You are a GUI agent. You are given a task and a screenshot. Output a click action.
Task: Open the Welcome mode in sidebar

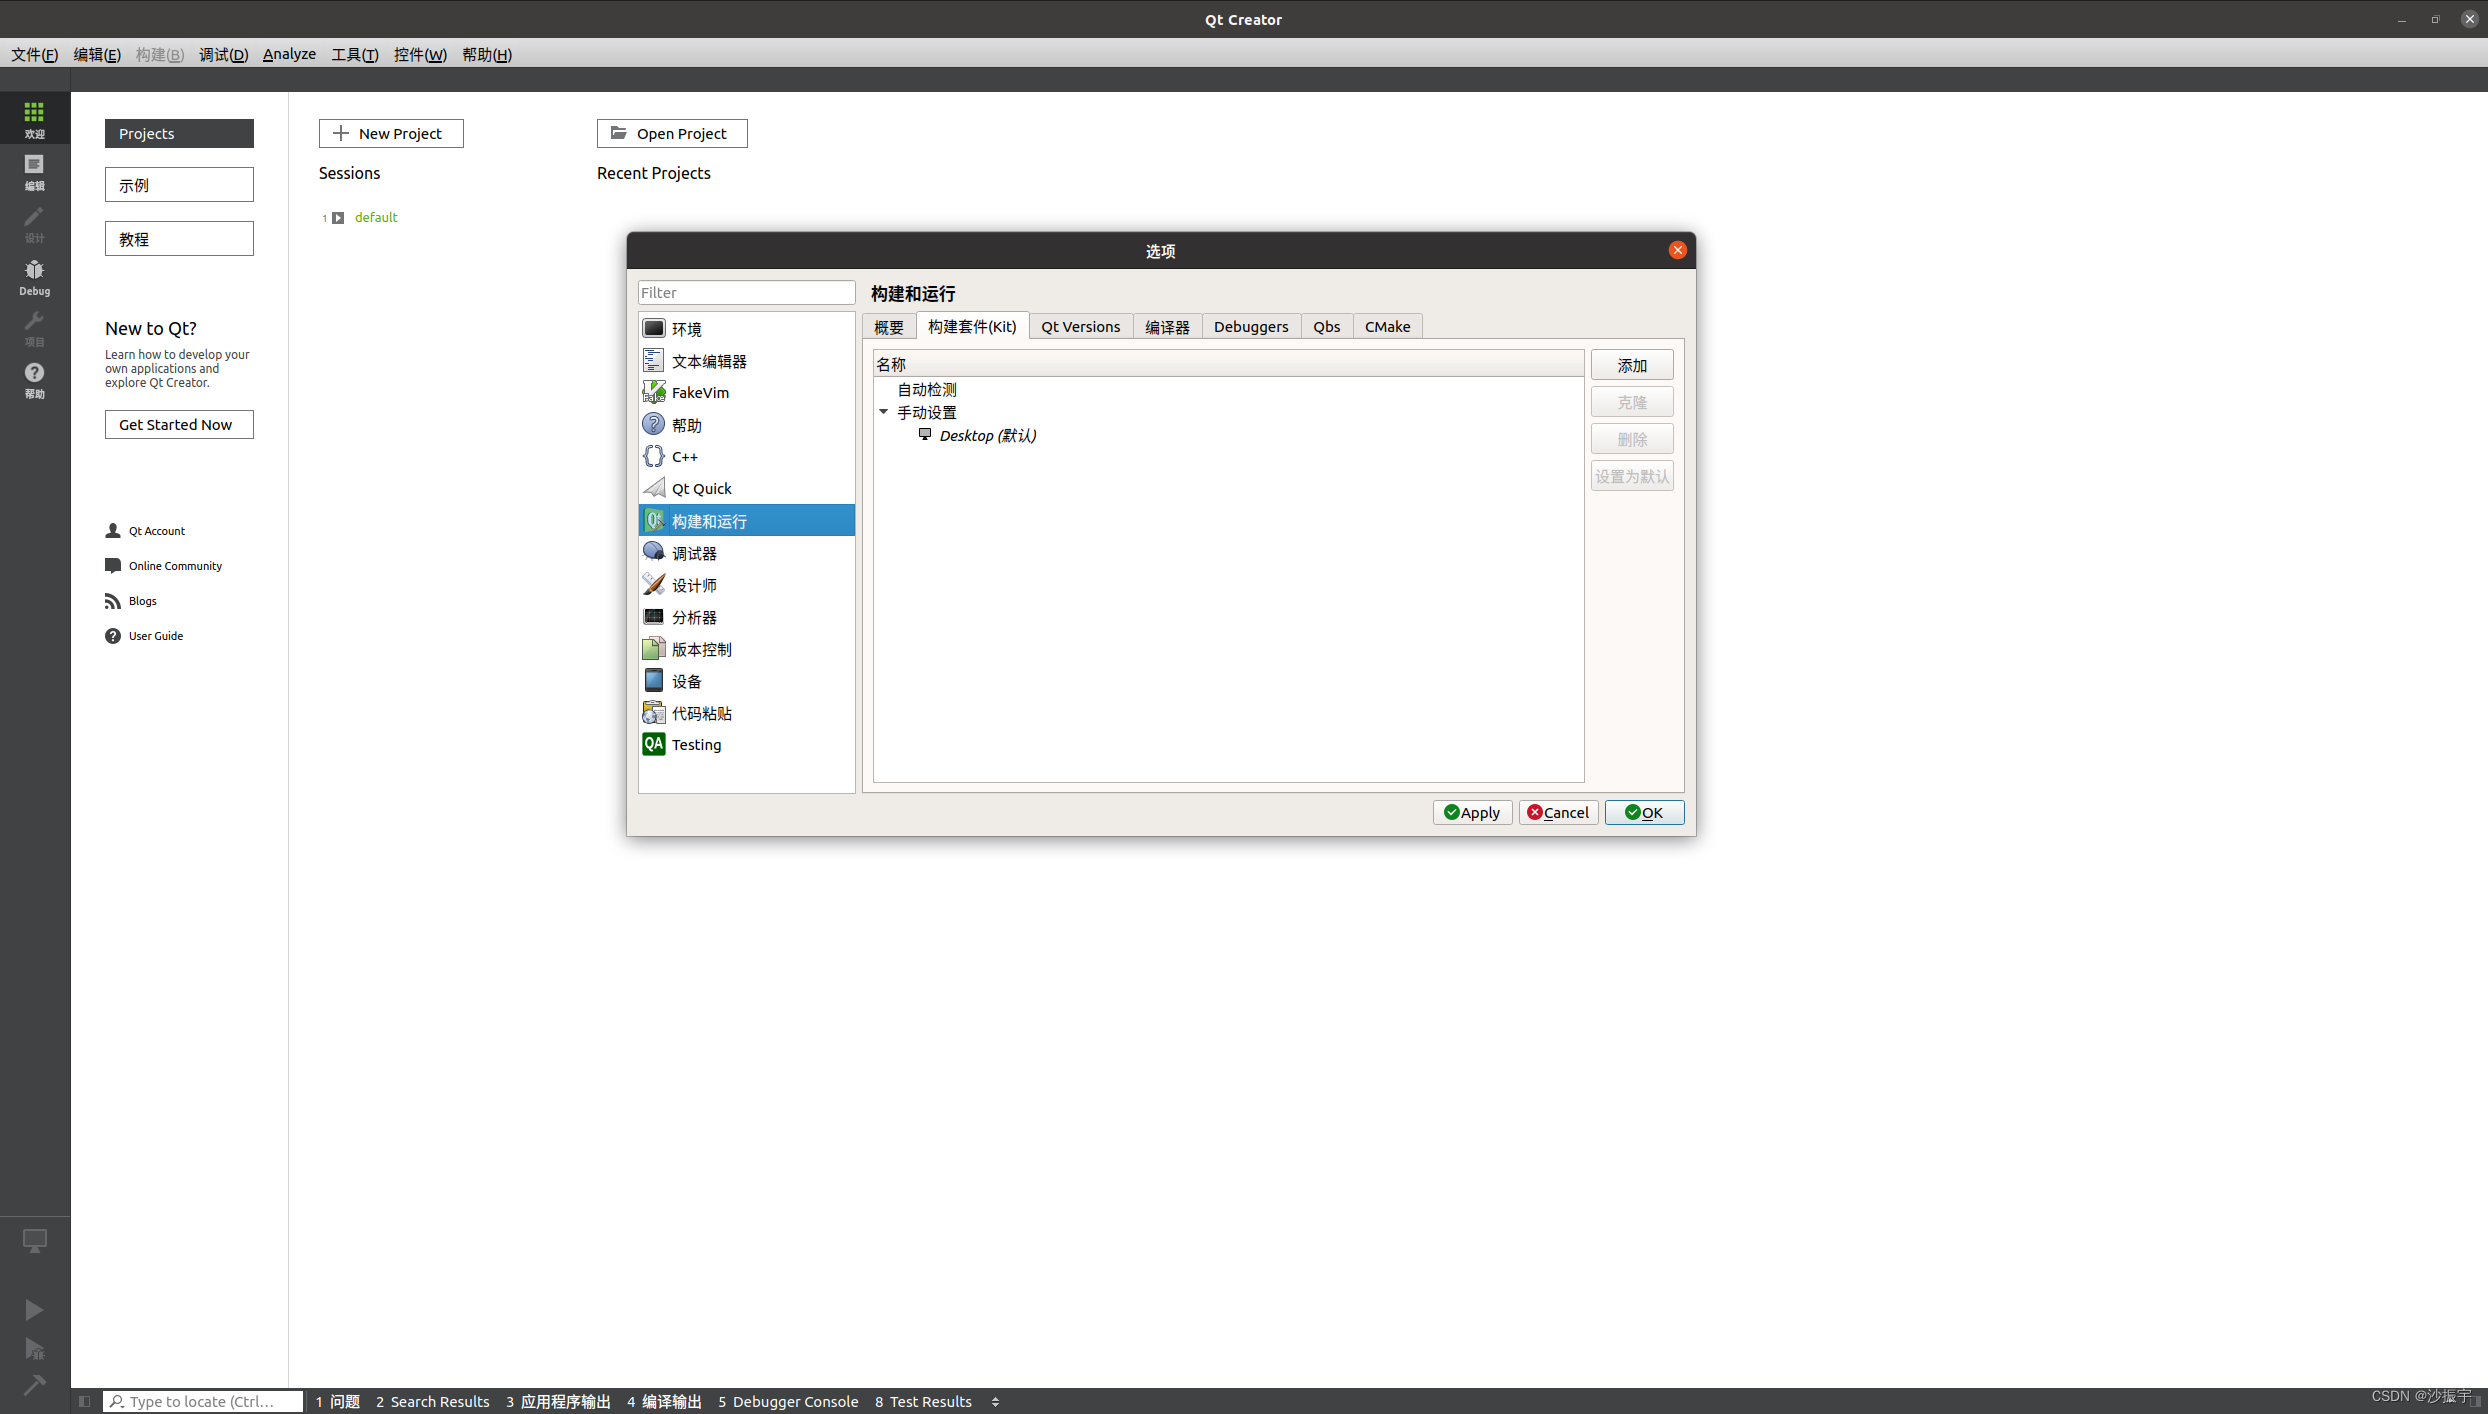click(34, 119)
